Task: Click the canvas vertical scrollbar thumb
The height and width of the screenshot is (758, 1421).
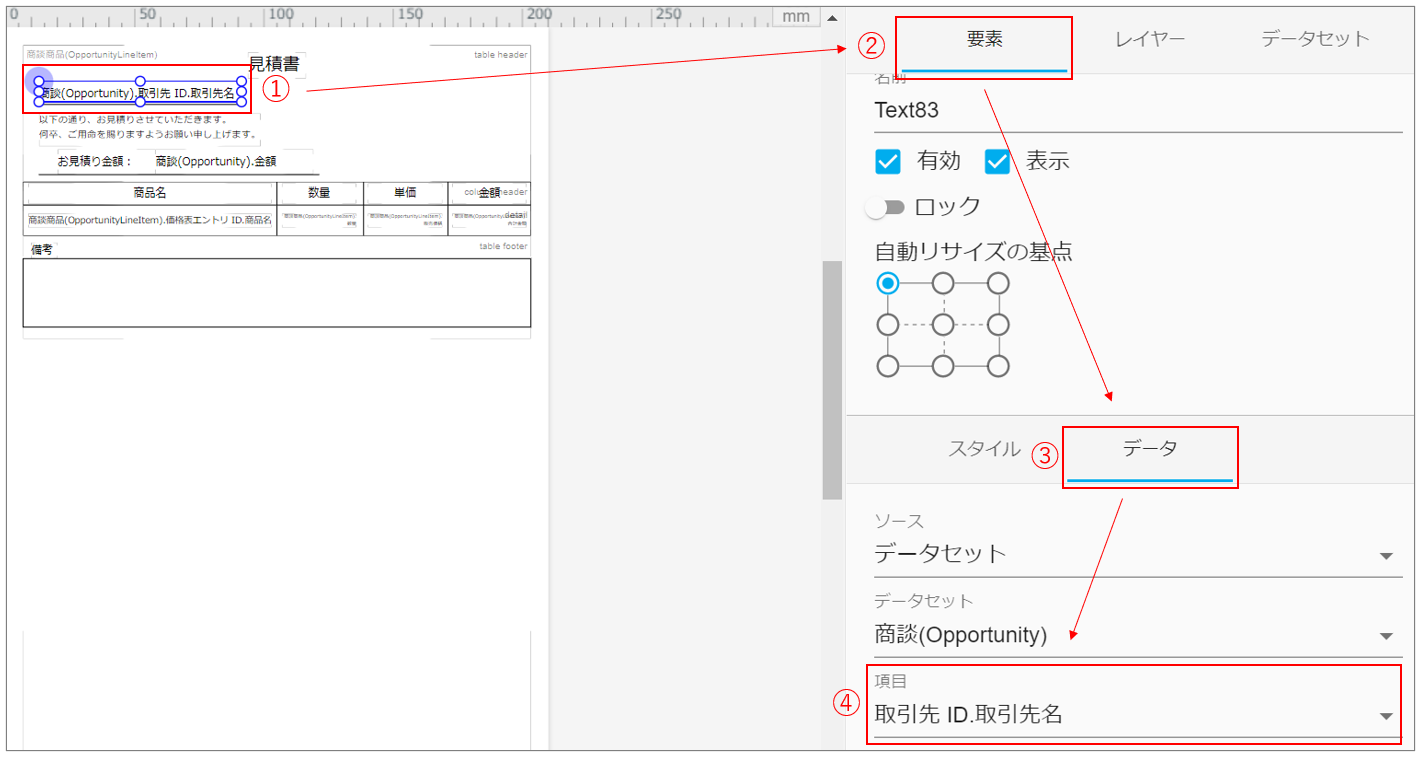Action: (832, 380)
